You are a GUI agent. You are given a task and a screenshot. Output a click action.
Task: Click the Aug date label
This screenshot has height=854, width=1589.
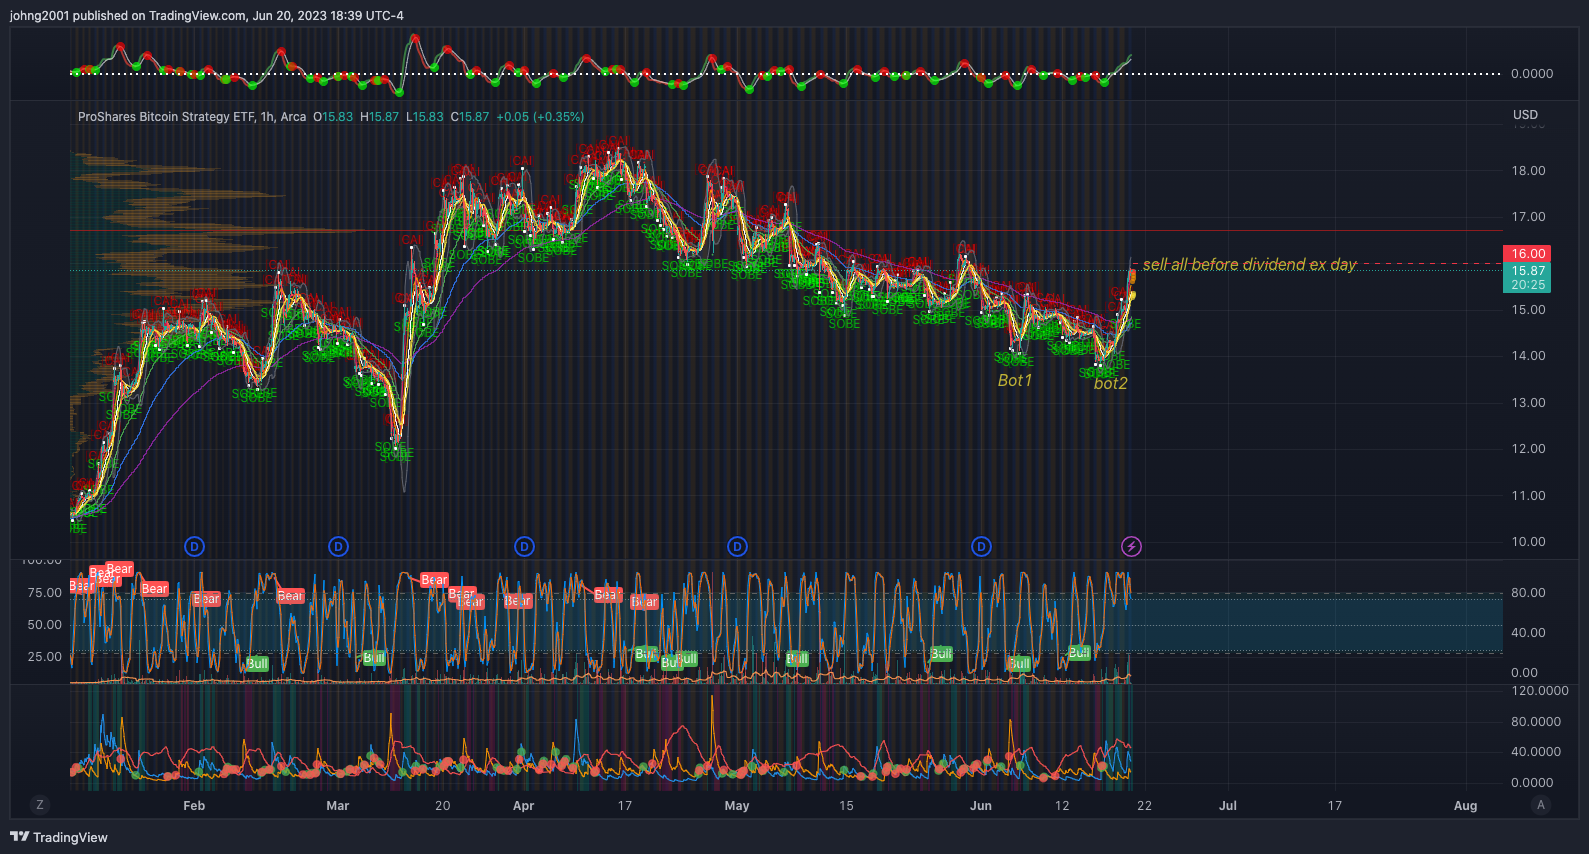[1465, 806]
